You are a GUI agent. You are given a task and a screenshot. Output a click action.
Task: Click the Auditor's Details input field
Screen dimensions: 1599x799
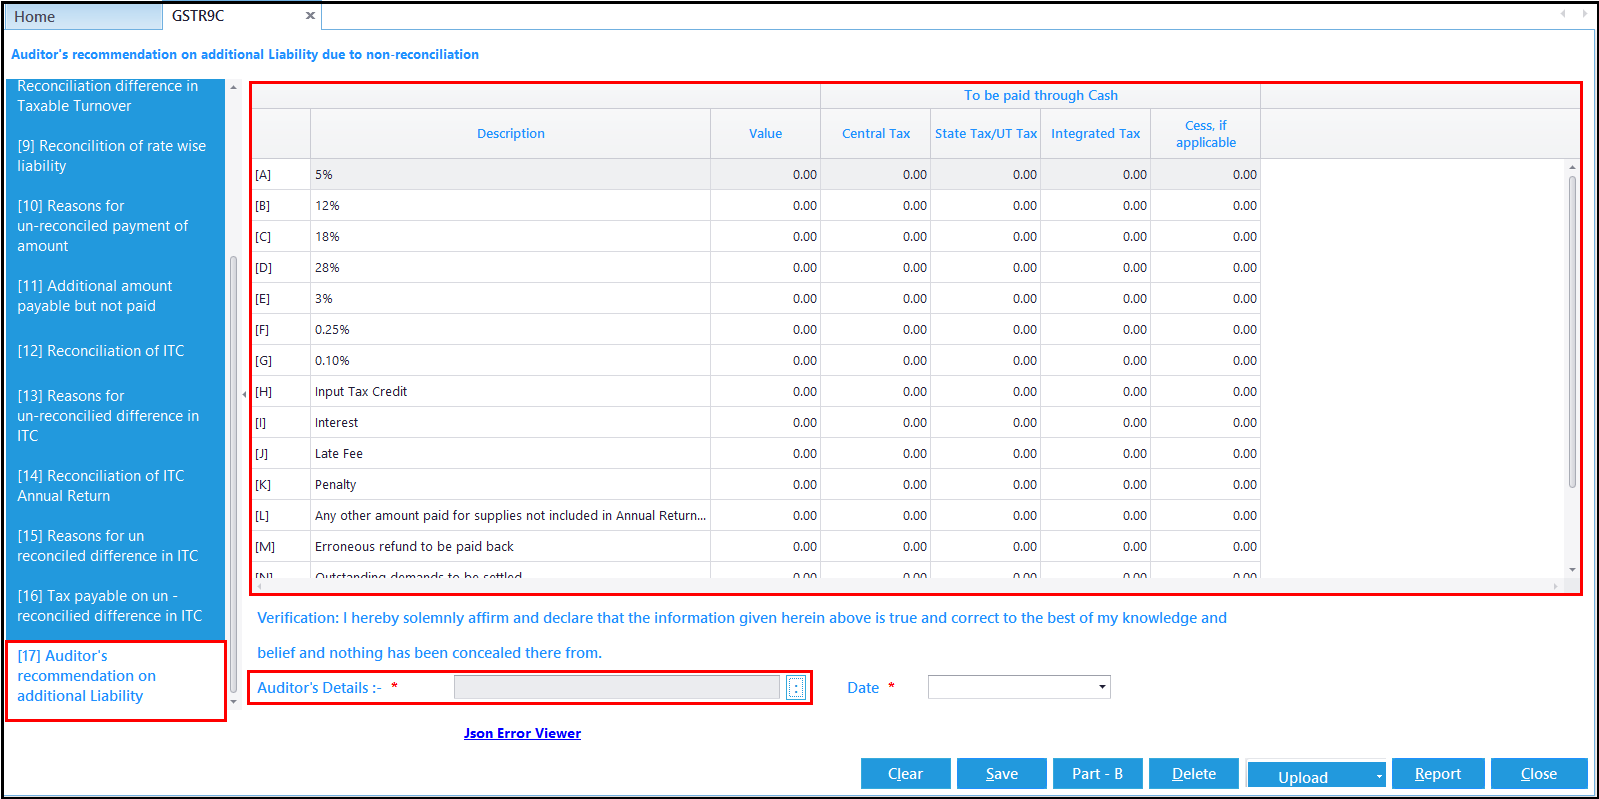coord(616,687)
